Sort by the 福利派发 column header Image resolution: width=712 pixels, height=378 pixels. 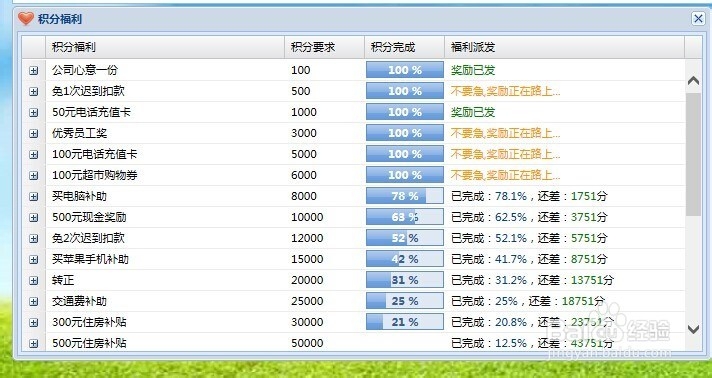(x=564, y=47)
